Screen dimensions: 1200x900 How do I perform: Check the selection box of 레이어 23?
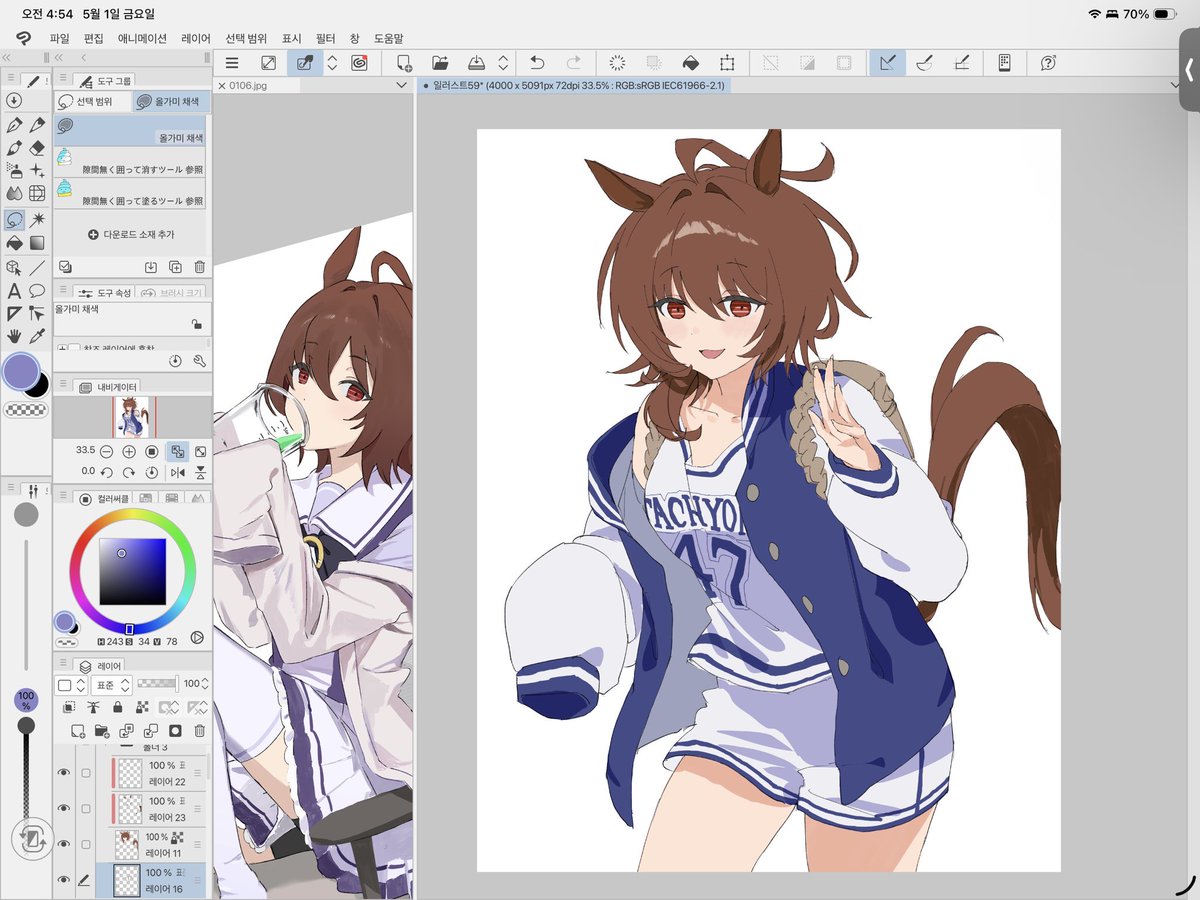pos(86,808)
